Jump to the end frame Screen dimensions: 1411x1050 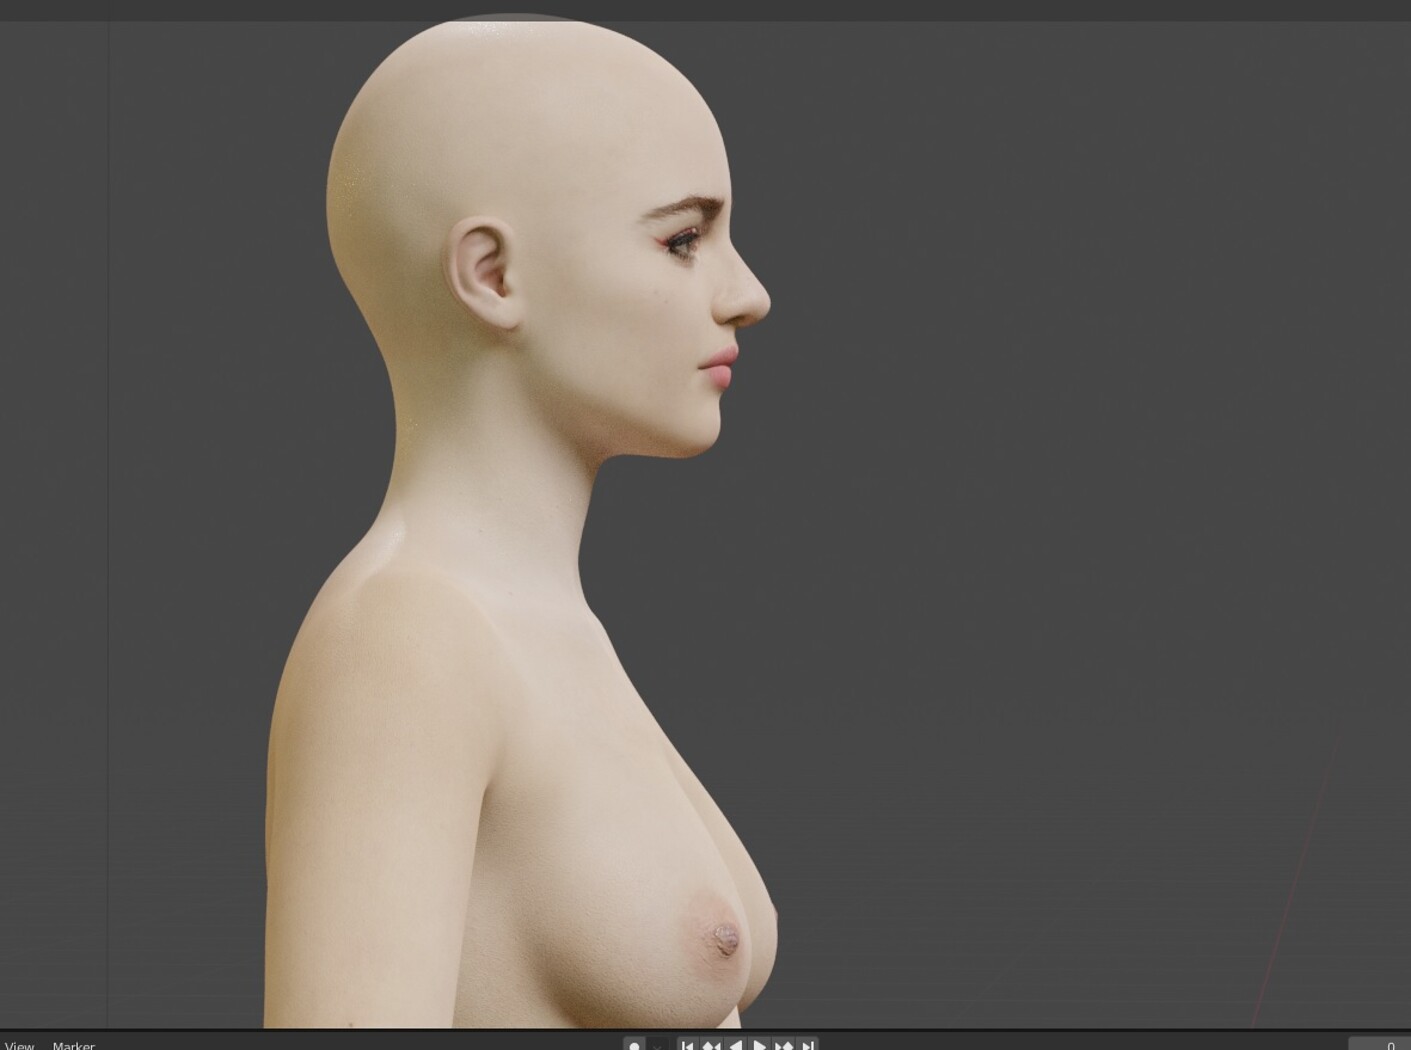(x=807, y=1045)
